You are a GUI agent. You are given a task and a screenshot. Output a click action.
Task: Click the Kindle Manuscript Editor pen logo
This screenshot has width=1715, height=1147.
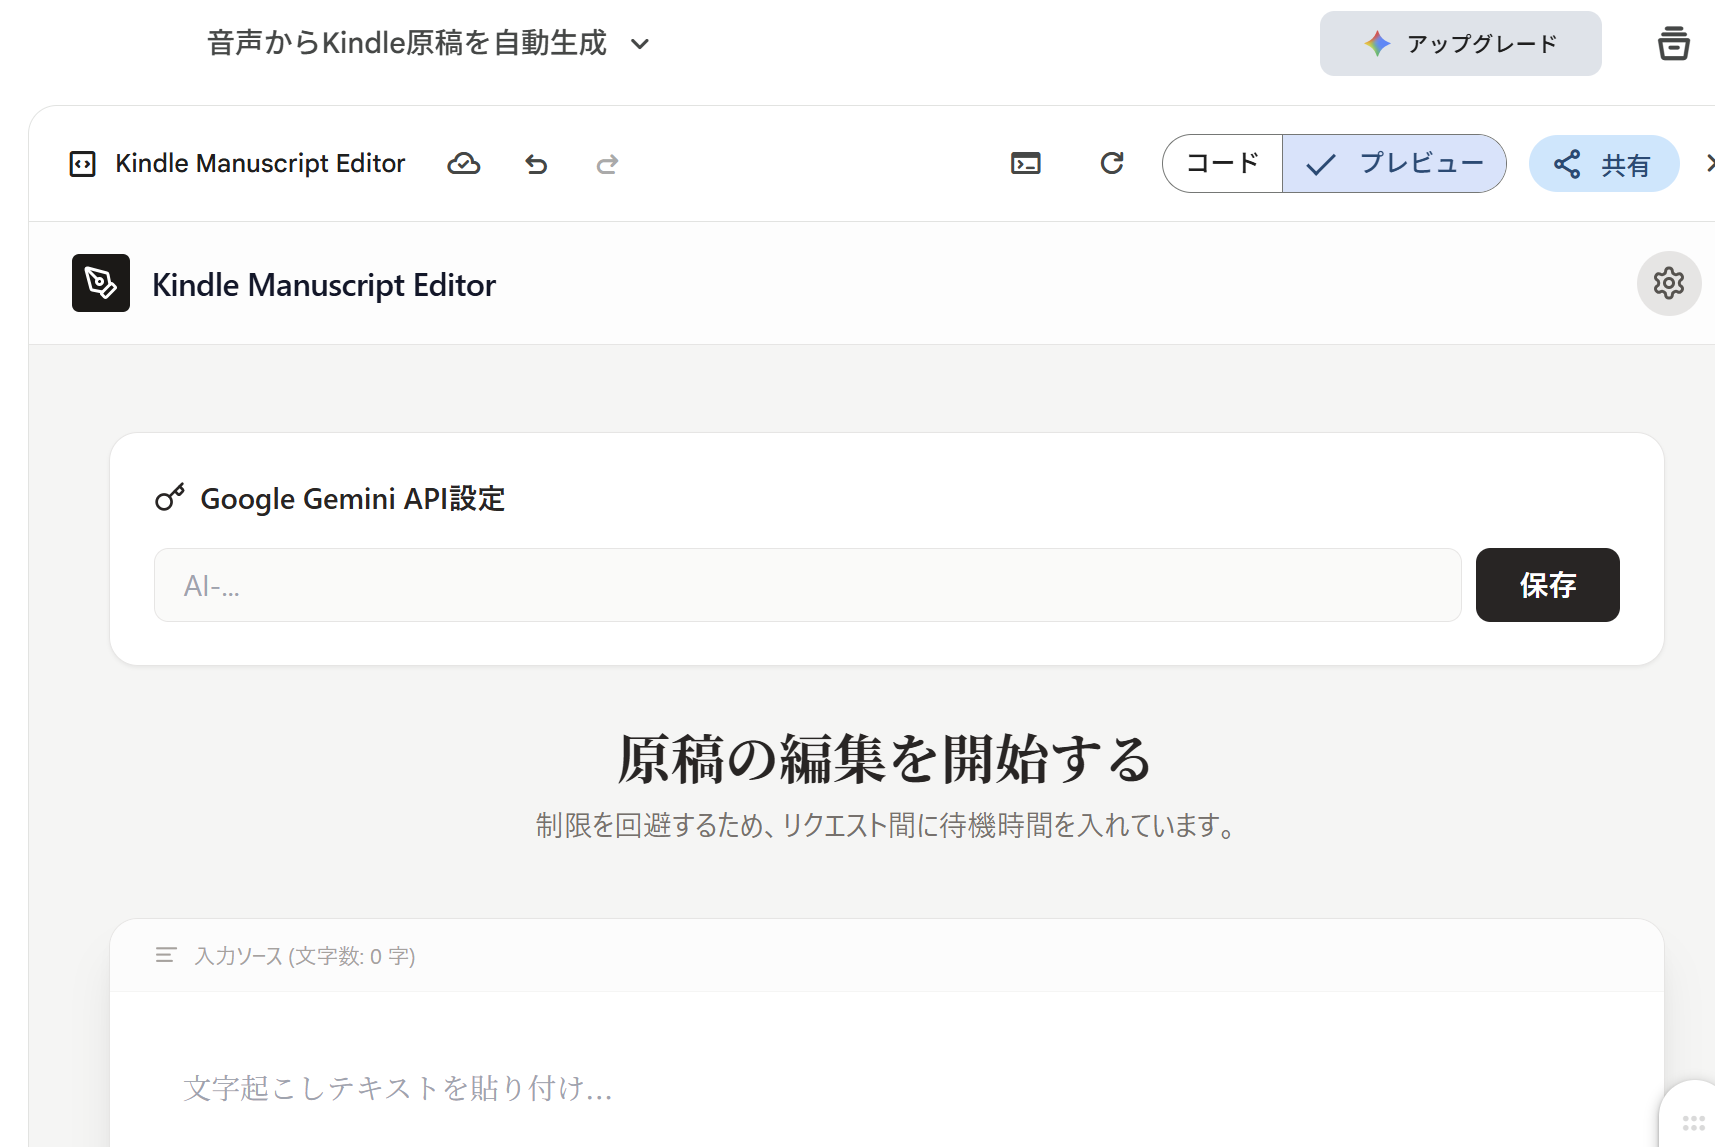(x=101, y=284)
